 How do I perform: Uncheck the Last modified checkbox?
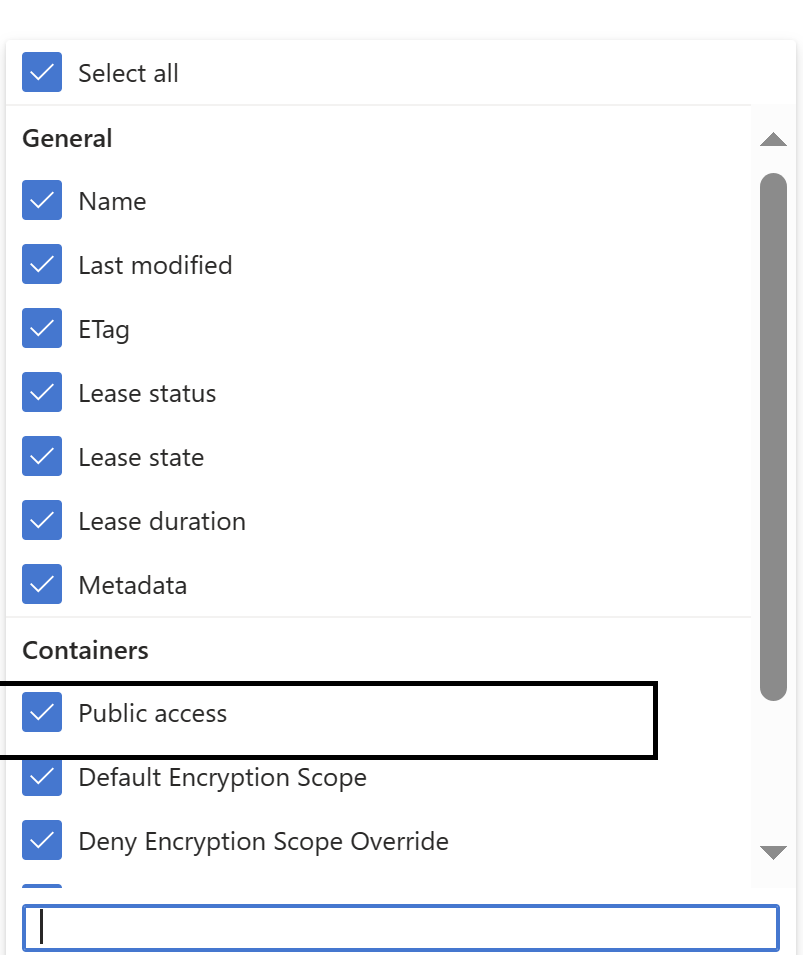(x=41, y=264)
